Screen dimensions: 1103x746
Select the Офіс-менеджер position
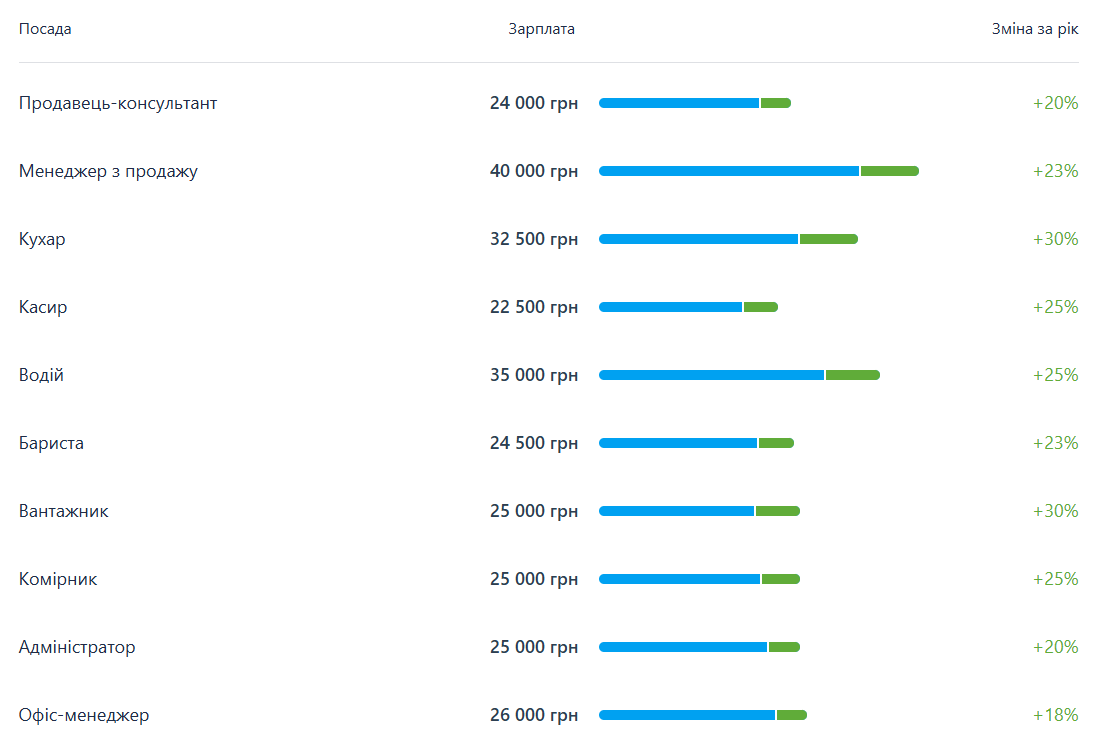84,715
